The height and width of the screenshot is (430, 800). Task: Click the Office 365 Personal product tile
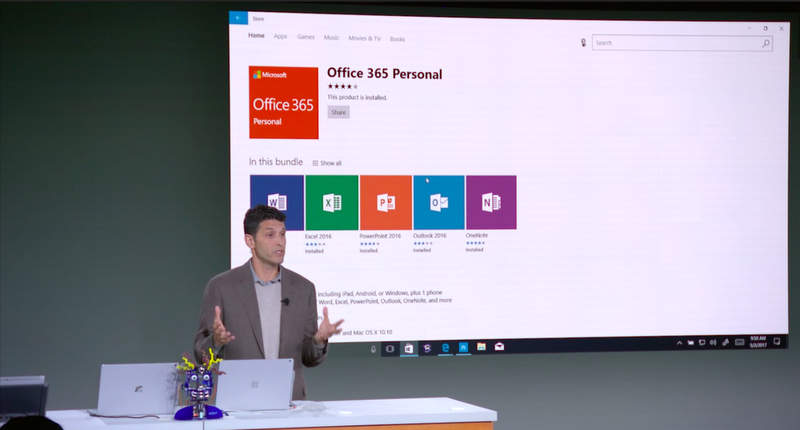tap(284, 102)
